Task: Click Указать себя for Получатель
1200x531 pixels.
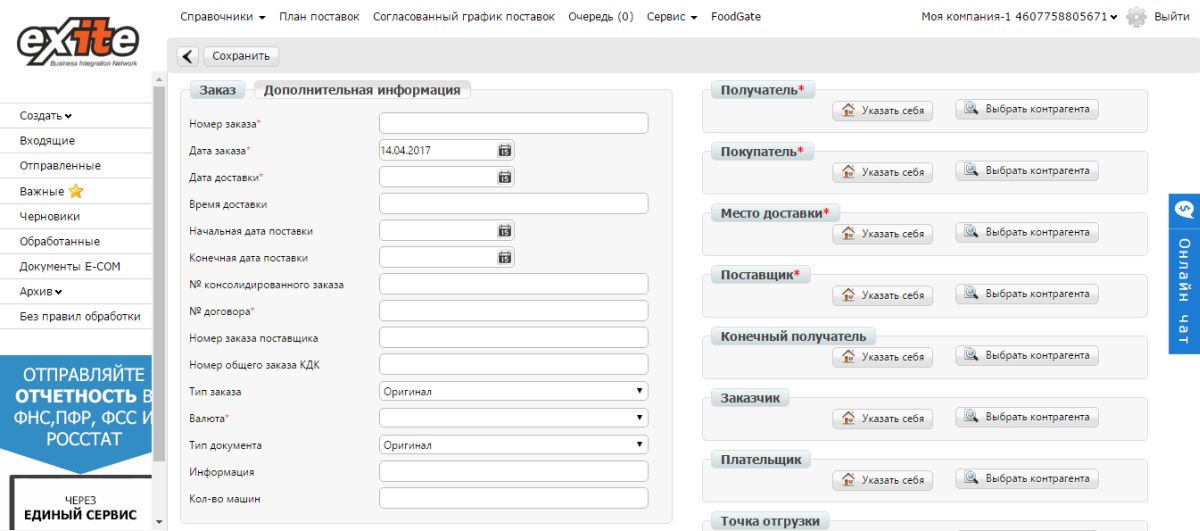Action: point(882,111)
